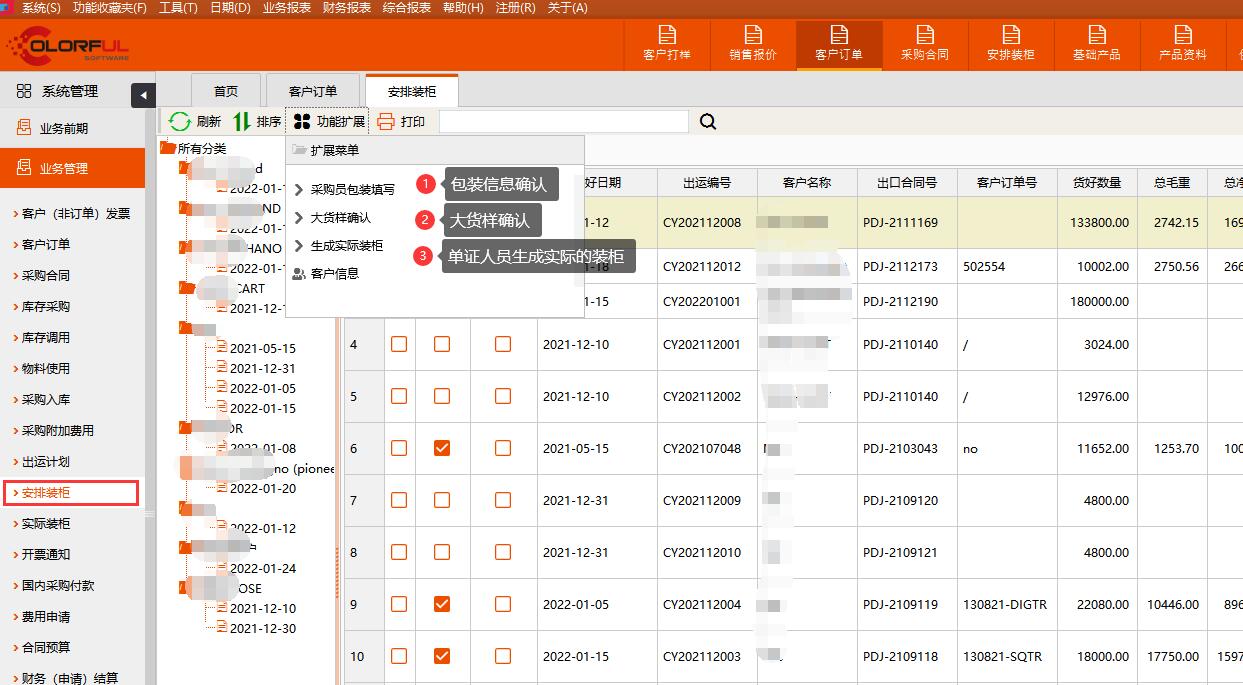Collapse the sidebar with the black arrow button
The image size is (1243, 685).
143,95
